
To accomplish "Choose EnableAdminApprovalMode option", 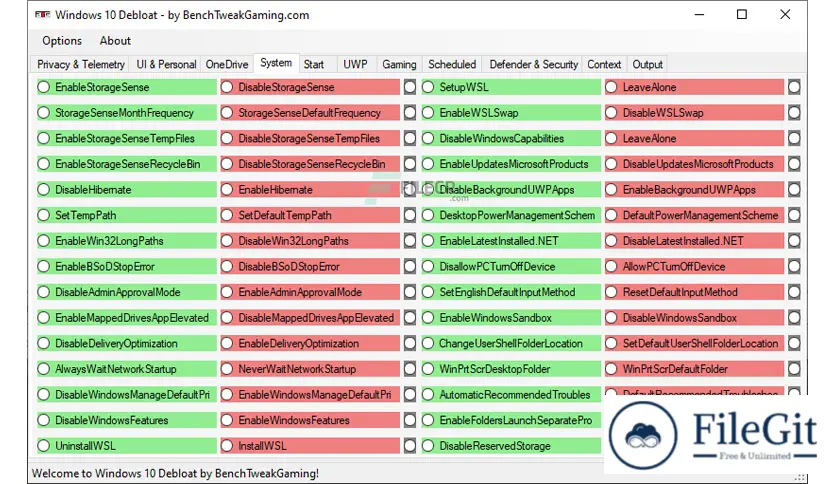I will pos(310,292).
